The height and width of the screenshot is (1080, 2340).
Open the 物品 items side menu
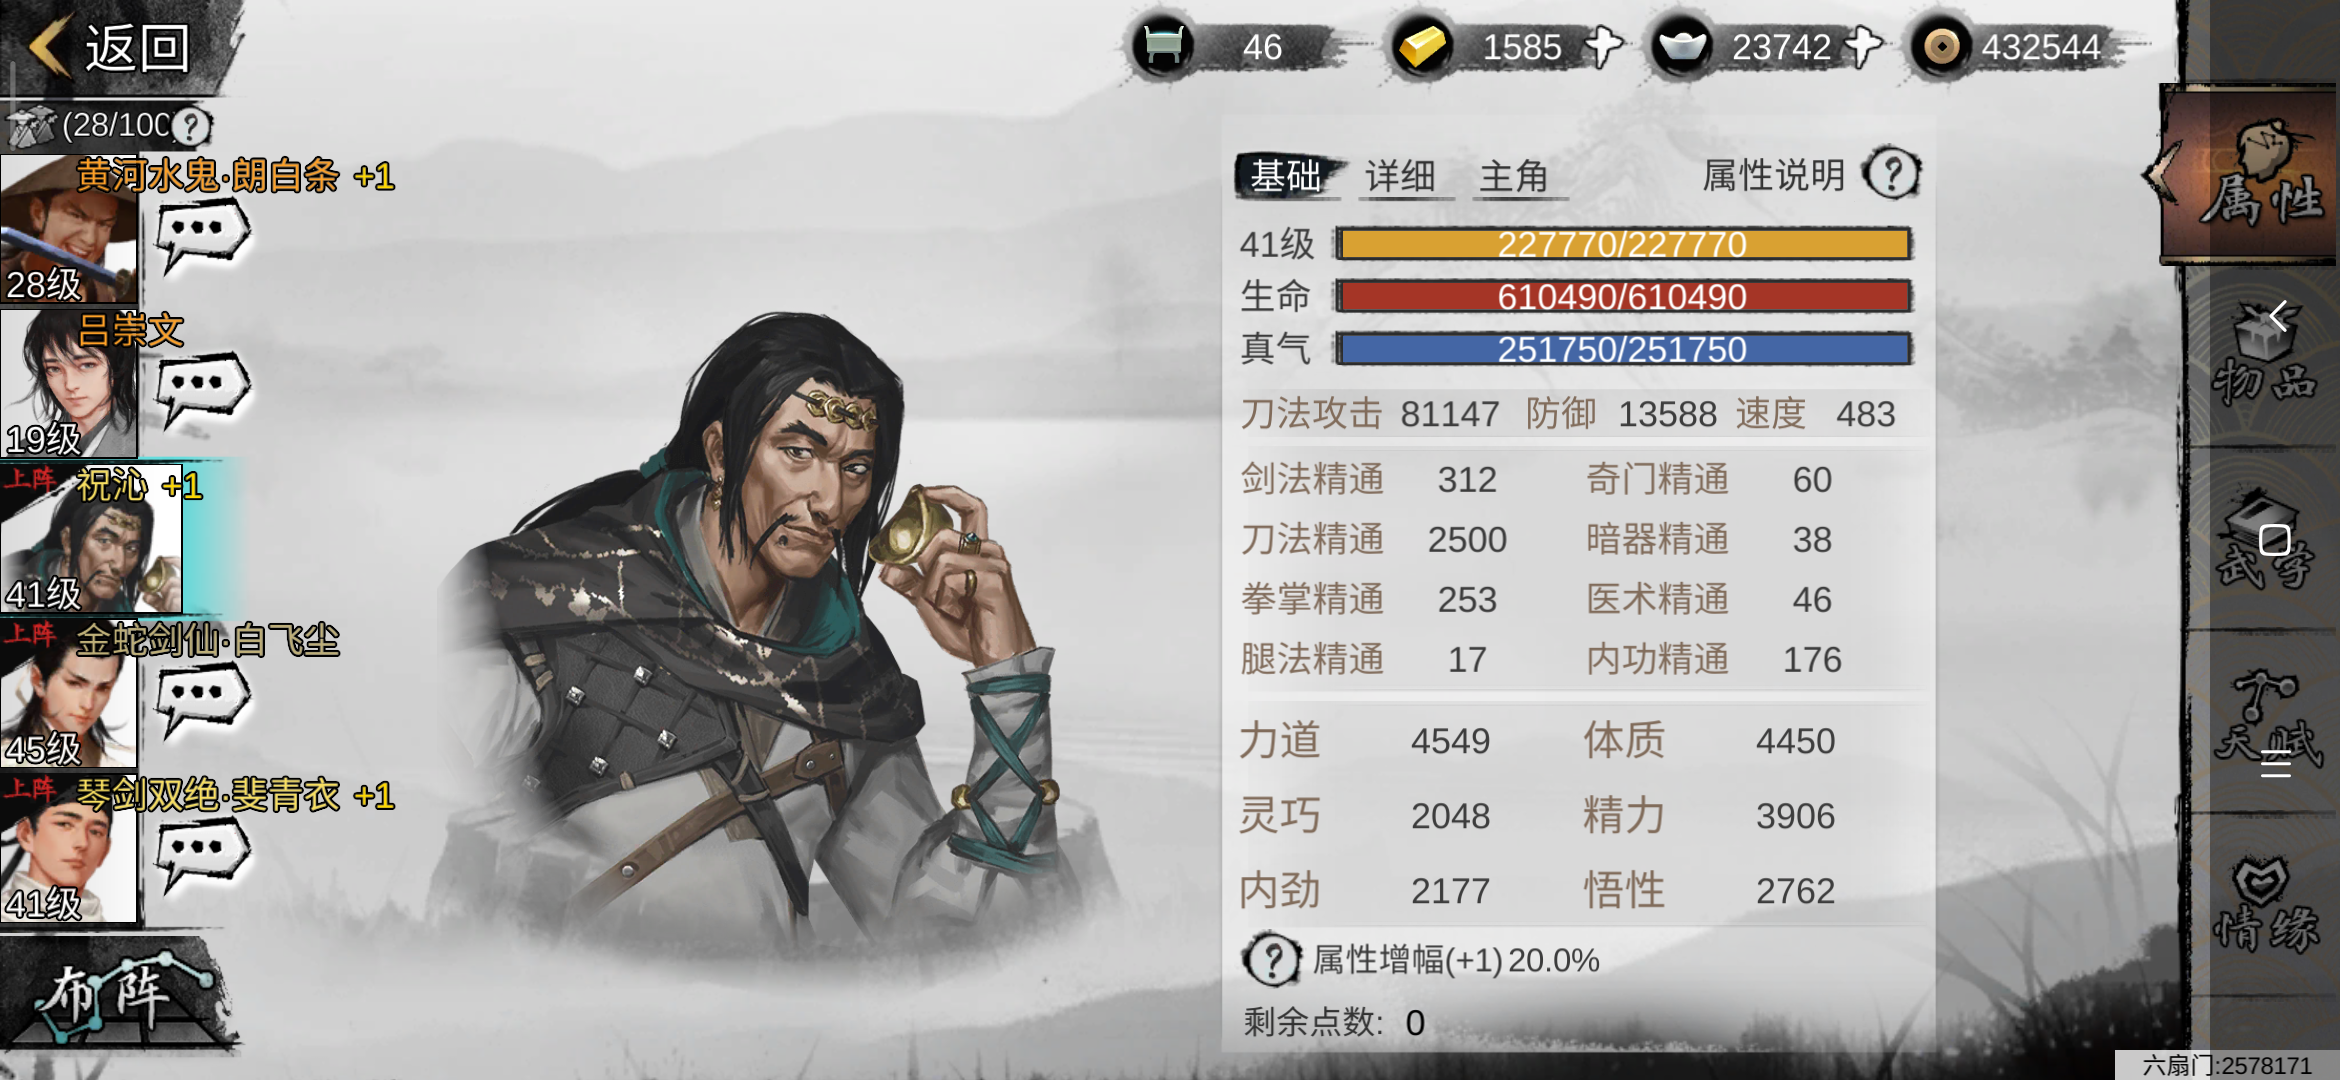point(2264,355)
